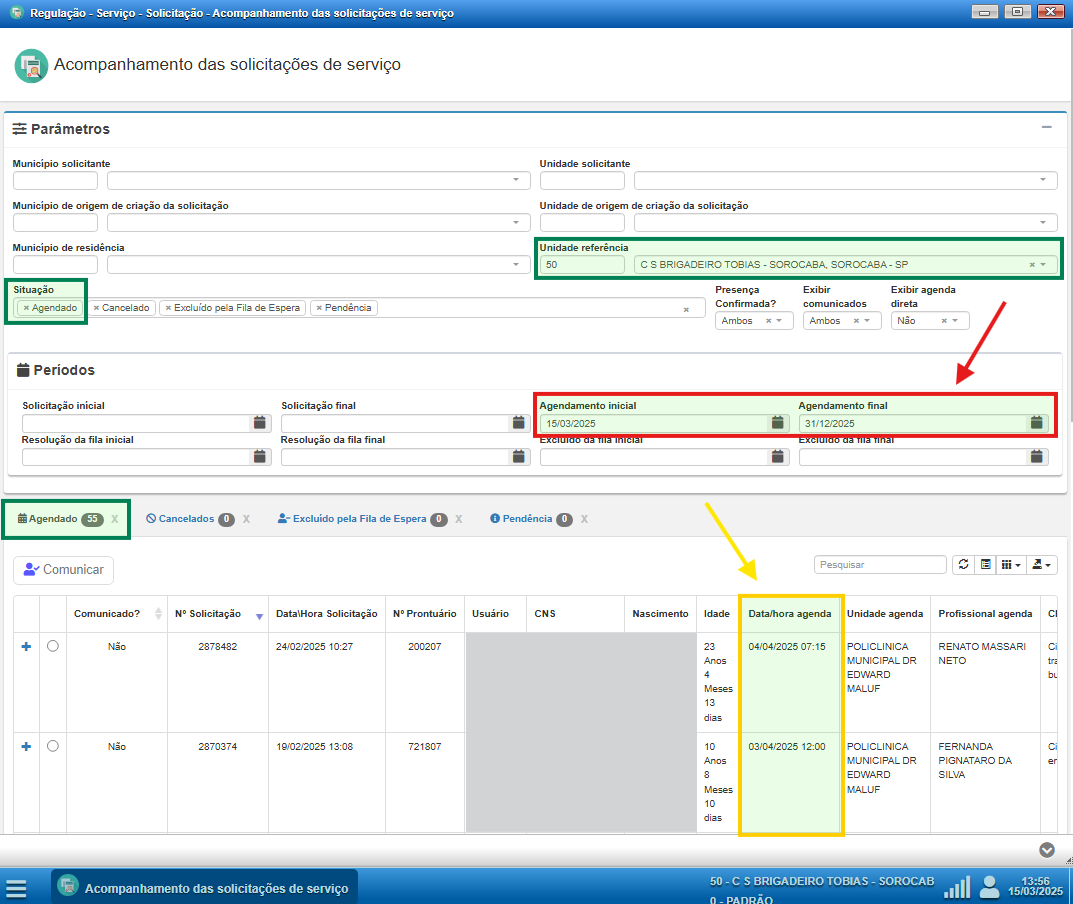
Task: Open the hamburger menu in taskbar
Action: 16,888
